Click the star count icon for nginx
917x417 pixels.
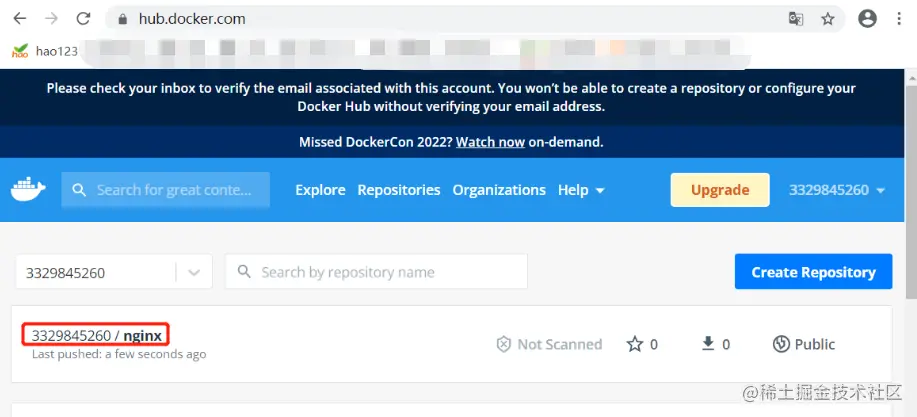pos(635,344)
